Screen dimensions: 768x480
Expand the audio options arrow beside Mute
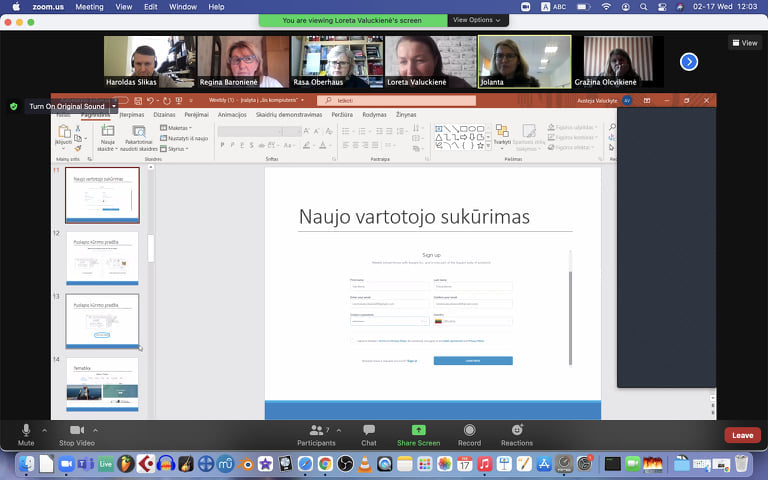click(x=45, y=430)
